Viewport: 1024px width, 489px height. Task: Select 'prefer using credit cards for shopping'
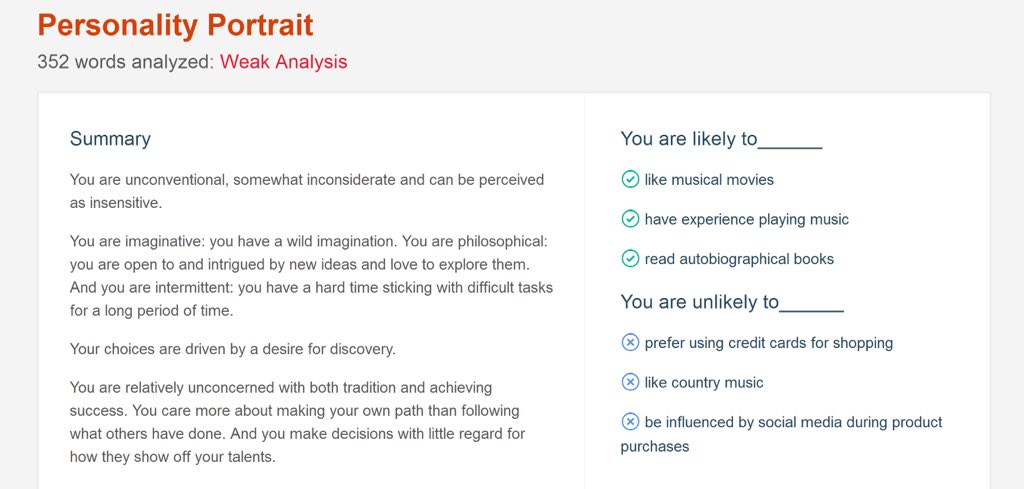click(x=769, y=343)
